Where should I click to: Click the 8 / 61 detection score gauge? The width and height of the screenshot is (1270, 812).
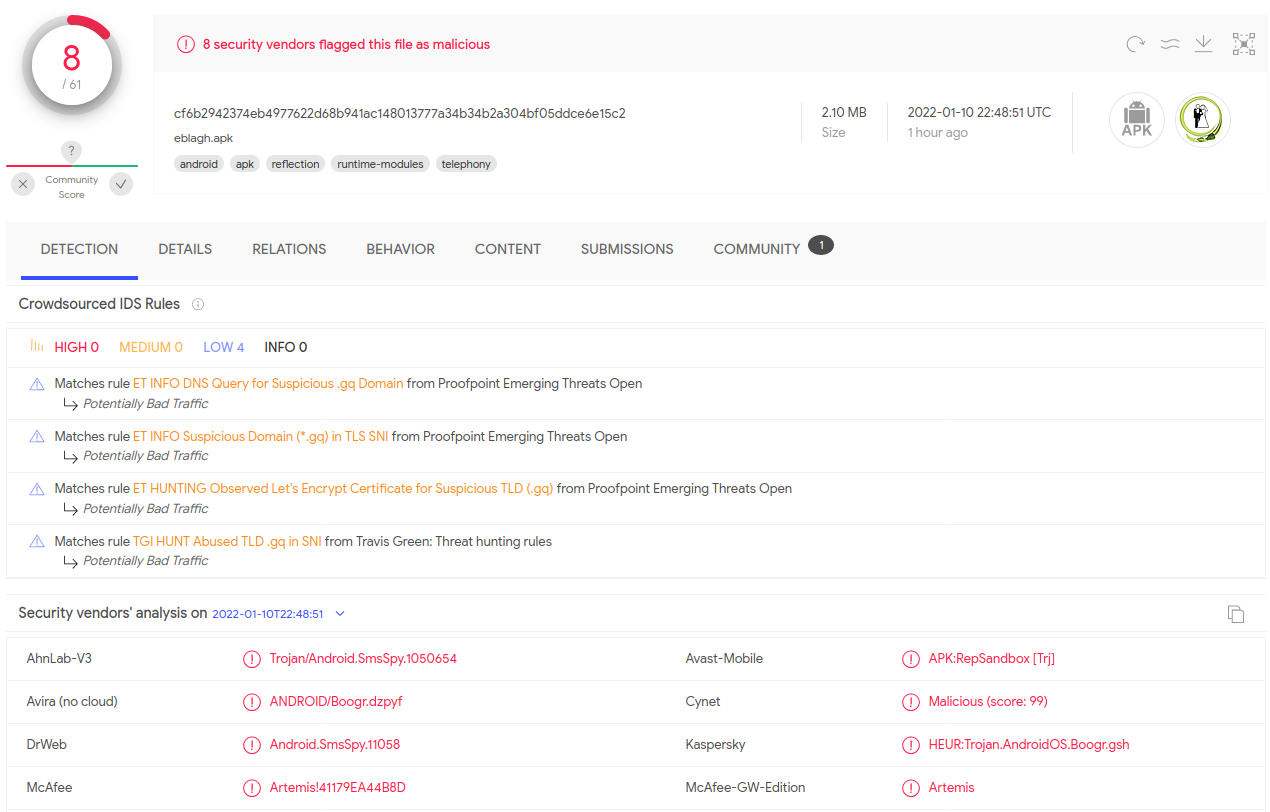(71, 66)
